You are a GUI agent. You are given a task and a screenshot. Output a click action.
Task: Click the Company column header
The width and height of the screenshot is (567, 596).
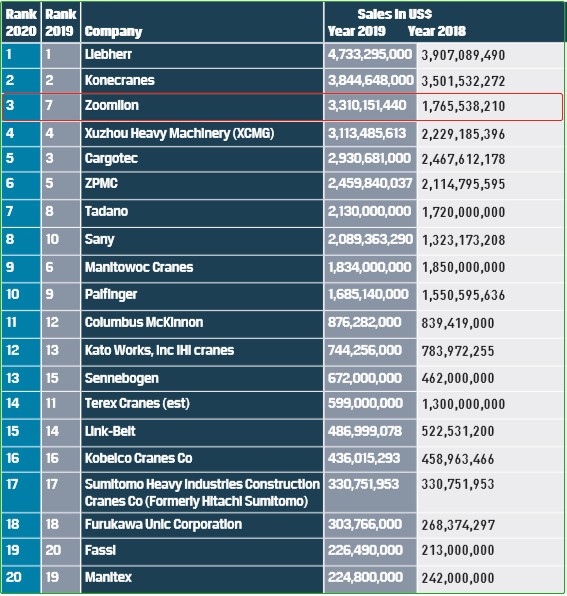tap(113, 32)
